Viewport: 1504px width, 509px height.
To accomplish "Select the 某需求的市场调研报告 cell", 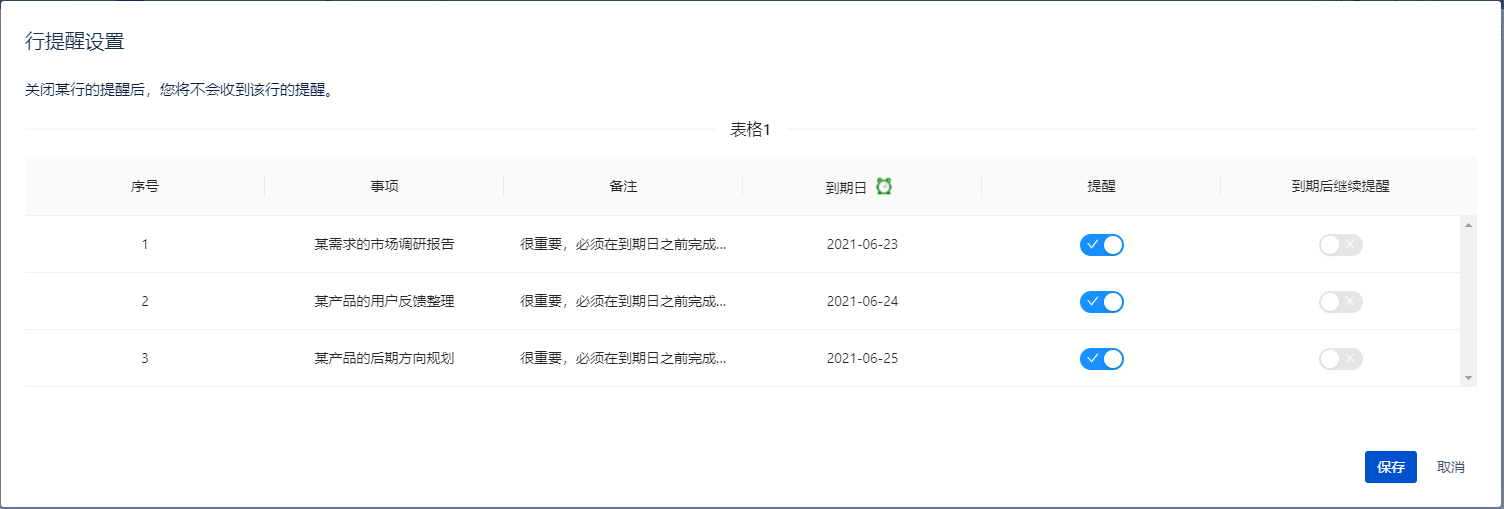I will 384,245.
